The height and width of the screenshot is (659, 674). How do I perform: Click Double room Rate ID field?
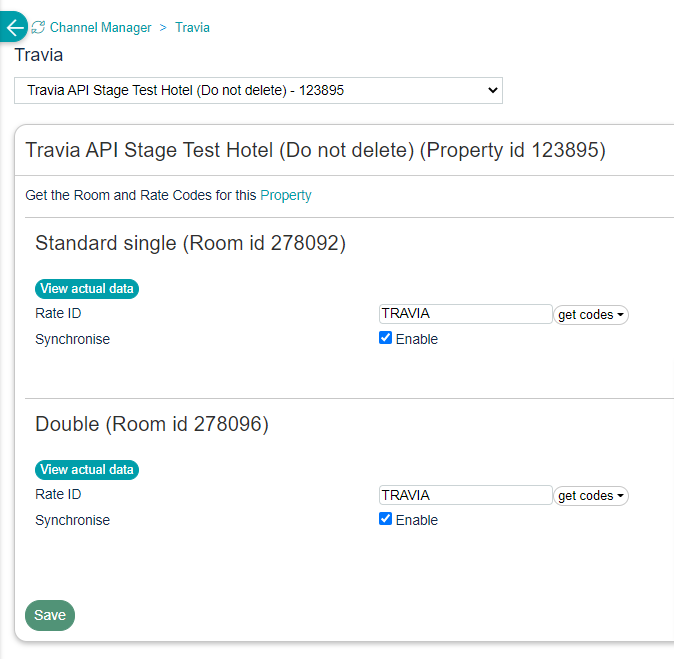pos(465,495)
